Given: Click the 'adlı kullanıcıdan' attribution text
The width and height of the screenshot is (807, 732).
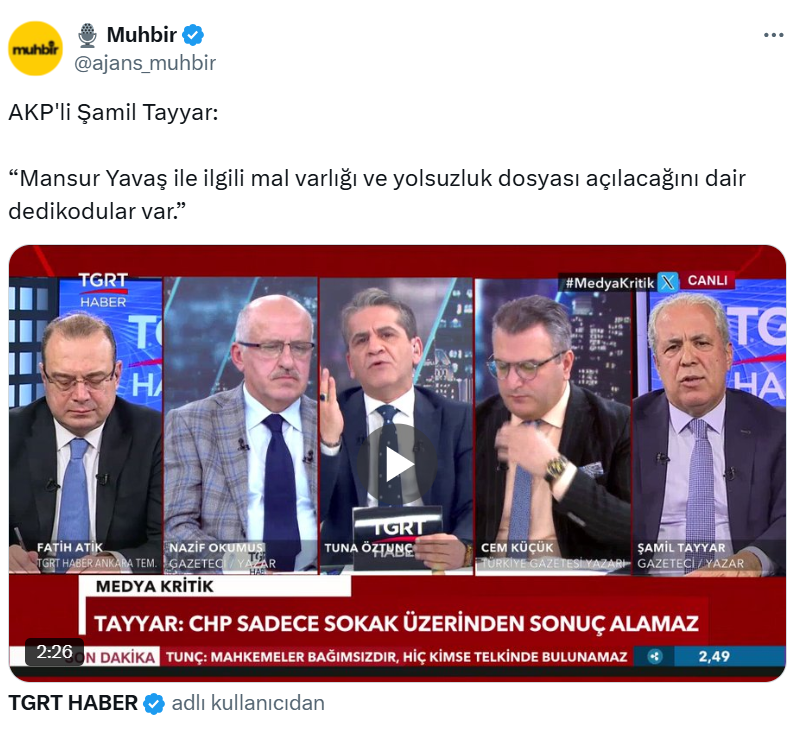Looking at the screenshot, I should (x=248, y=703).
